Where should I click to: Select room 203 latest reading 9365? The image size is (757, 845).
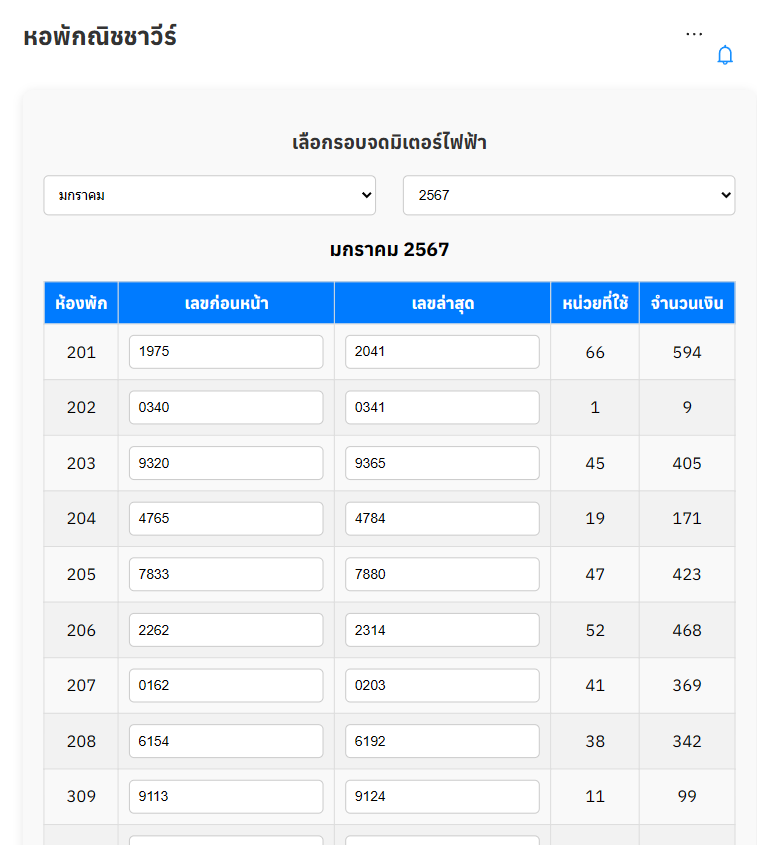442,463
